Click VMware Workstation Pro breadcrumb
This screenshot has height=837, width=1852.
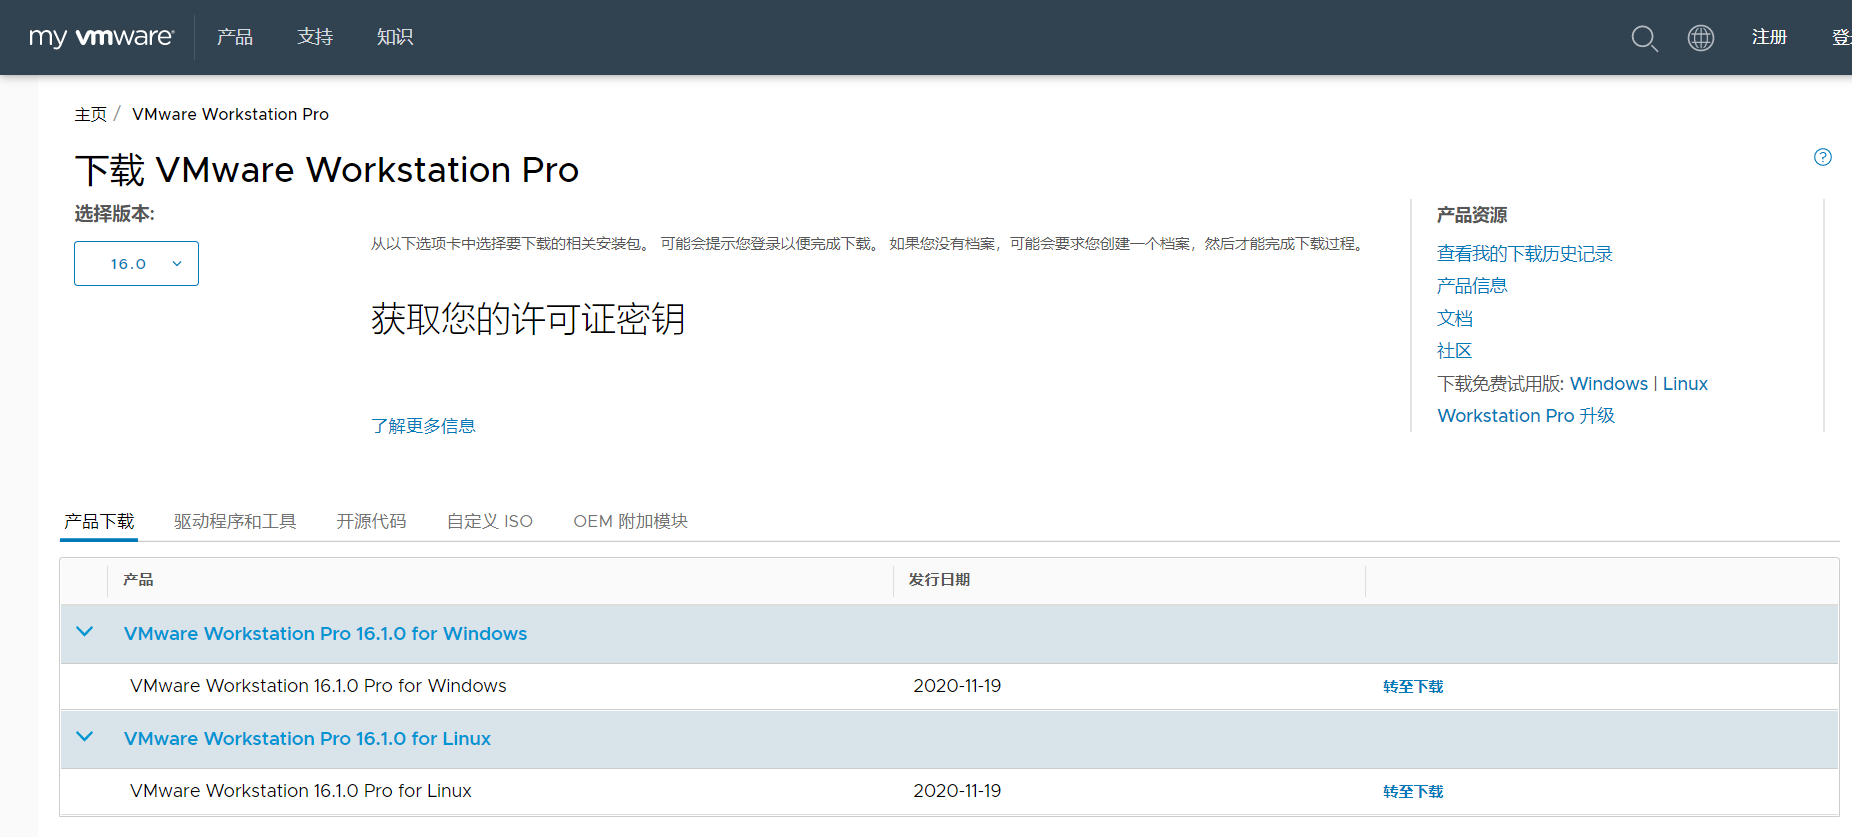click(230, 114)
